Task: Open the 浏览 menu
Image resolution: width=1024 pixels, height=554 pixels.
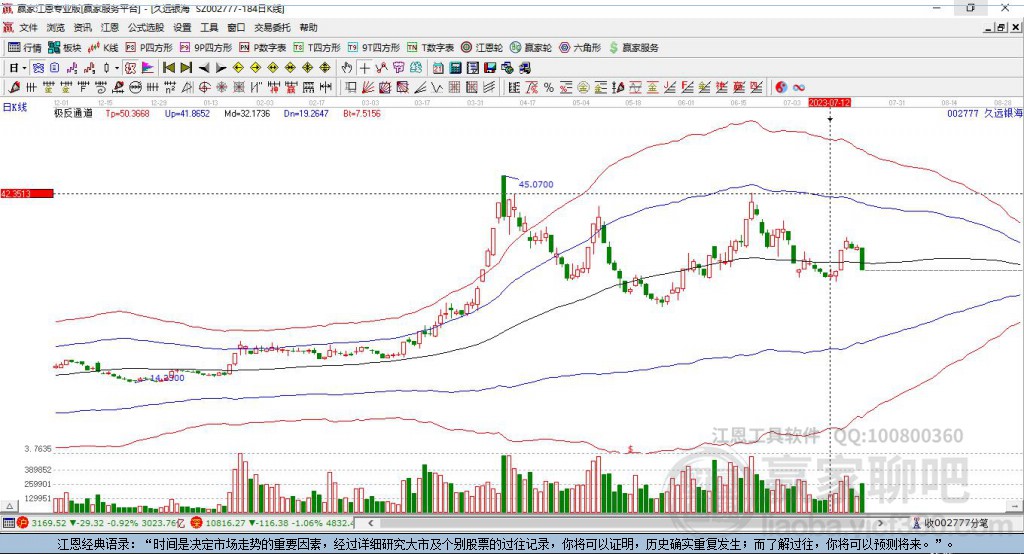Action: point(56,27)
